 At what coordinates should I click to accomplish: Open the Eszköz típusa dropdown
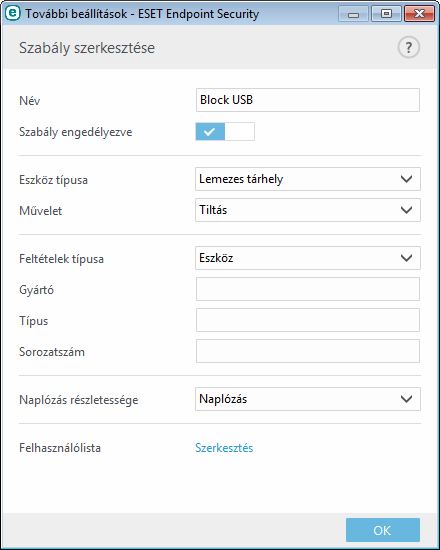308,179
